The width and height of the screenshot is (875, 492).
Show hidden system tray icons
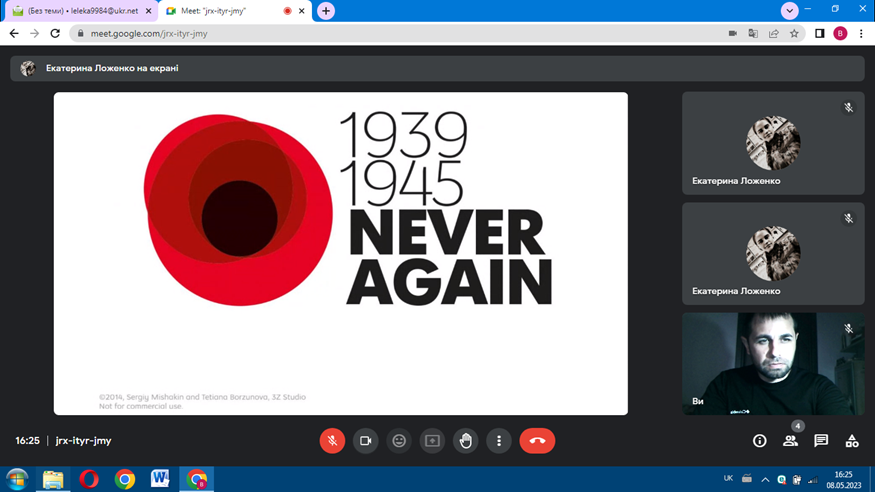pos(764,479)
